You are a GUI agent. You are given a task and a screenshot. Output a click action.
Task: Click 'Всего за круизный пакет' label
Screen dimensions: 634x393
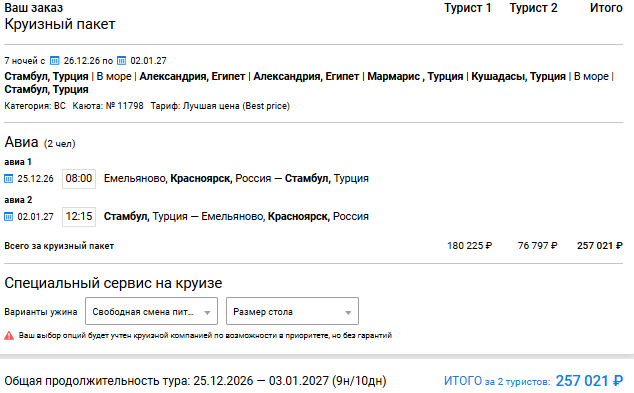pyautogui.click(x=59, y=246)
